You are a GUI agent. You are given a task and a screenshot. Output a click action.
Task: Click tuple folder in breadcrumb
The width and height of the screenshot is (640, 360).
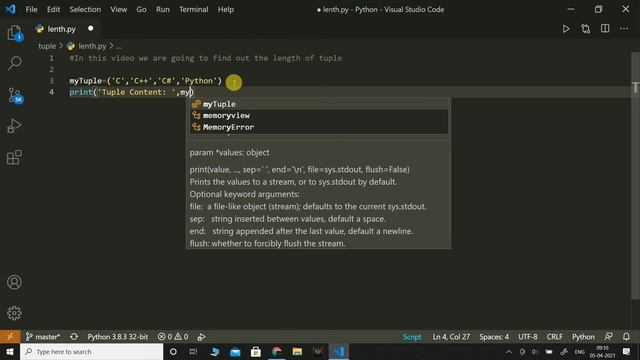click(x=47, y=46)
